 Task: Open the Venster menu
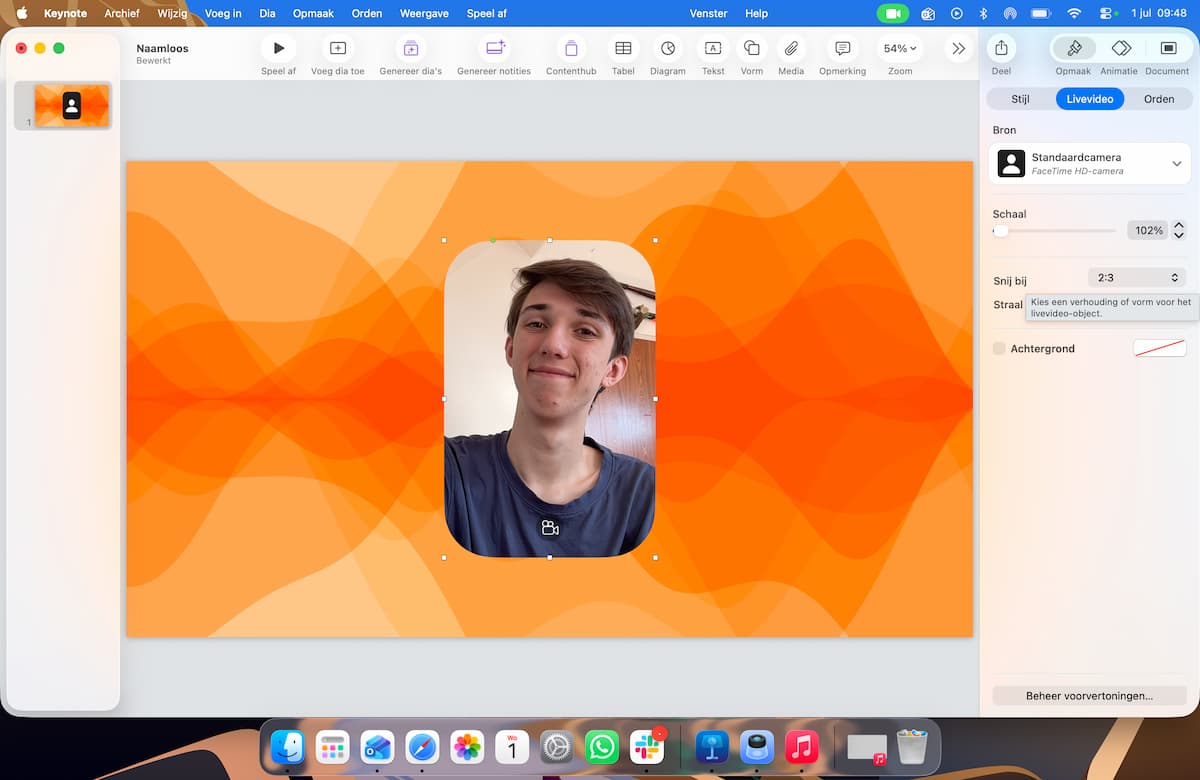(708, 13)
